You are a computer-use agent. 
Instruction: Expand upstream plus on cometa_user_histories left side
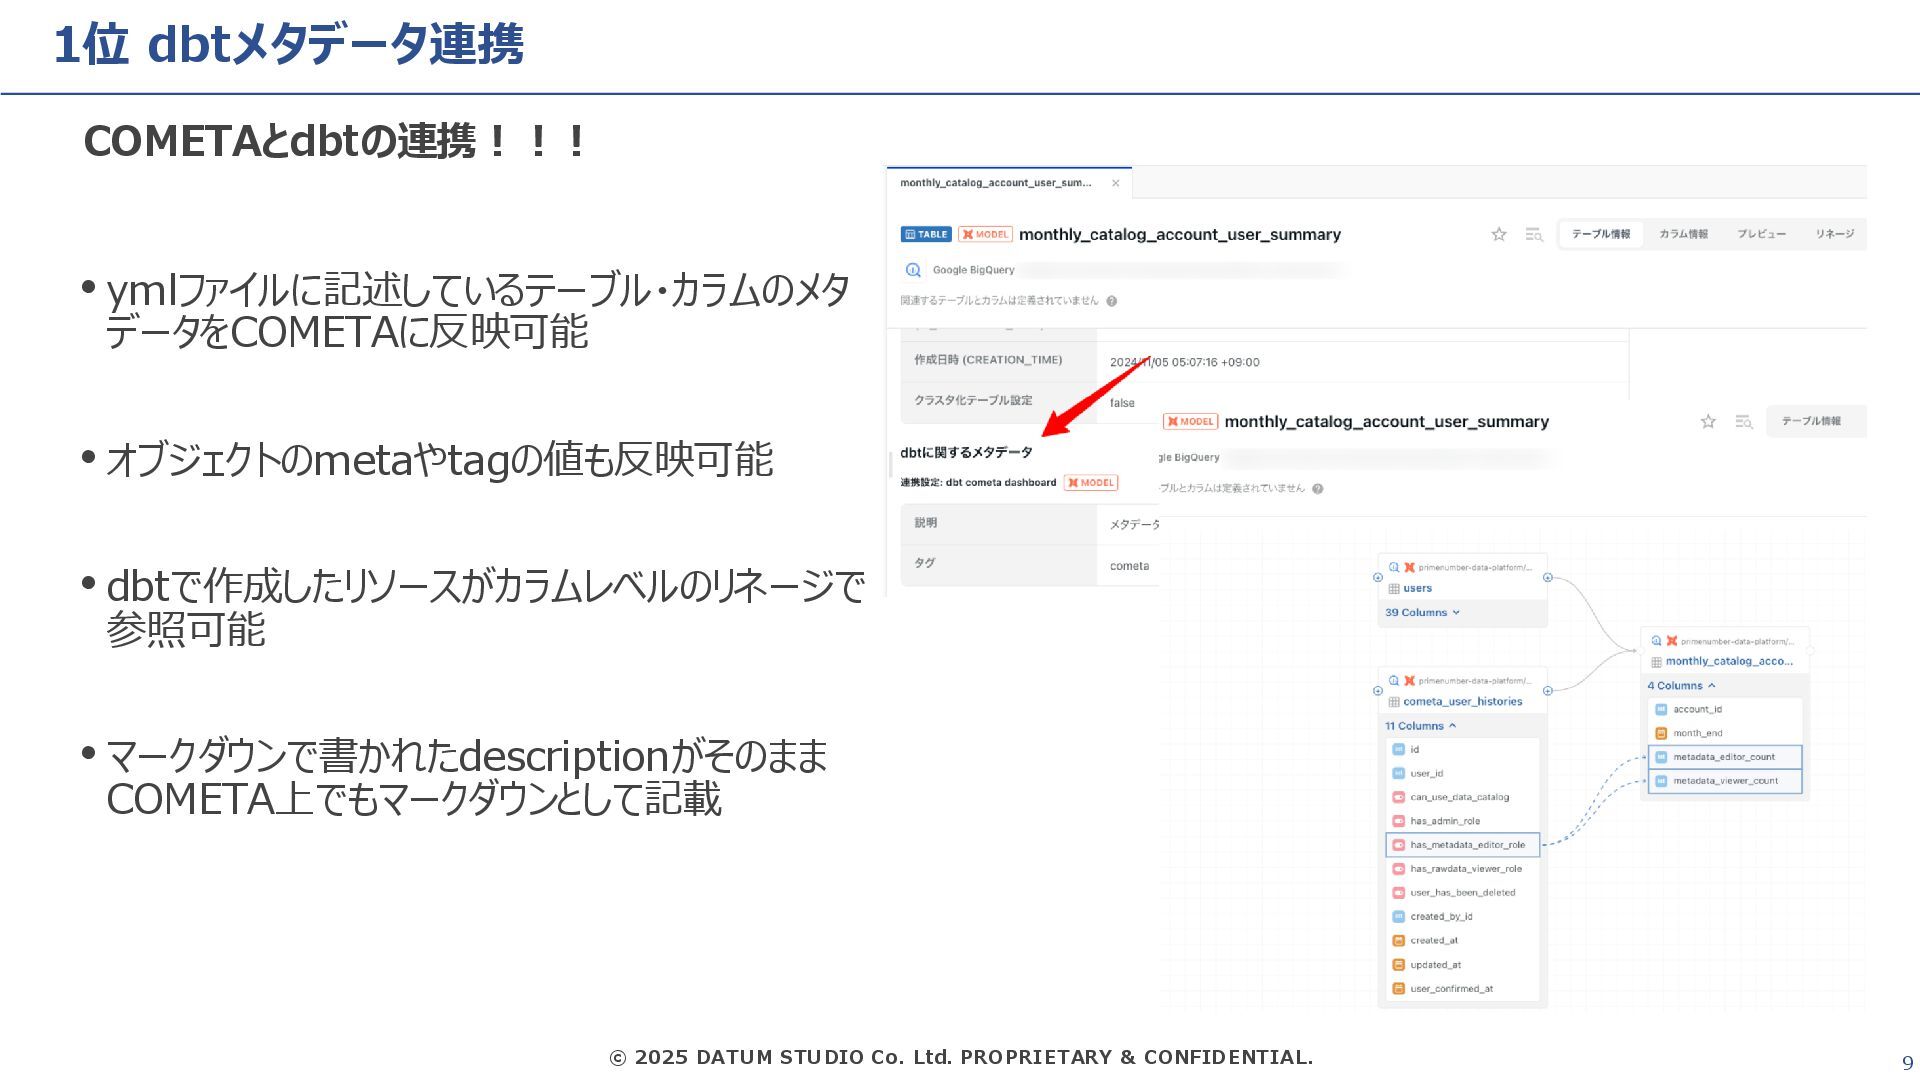click(x=1378, y=691)
